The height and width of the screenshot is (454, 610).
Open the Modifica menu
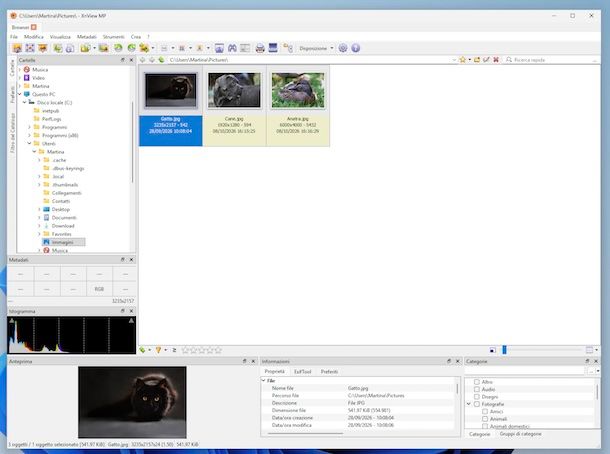click(34, 37)
